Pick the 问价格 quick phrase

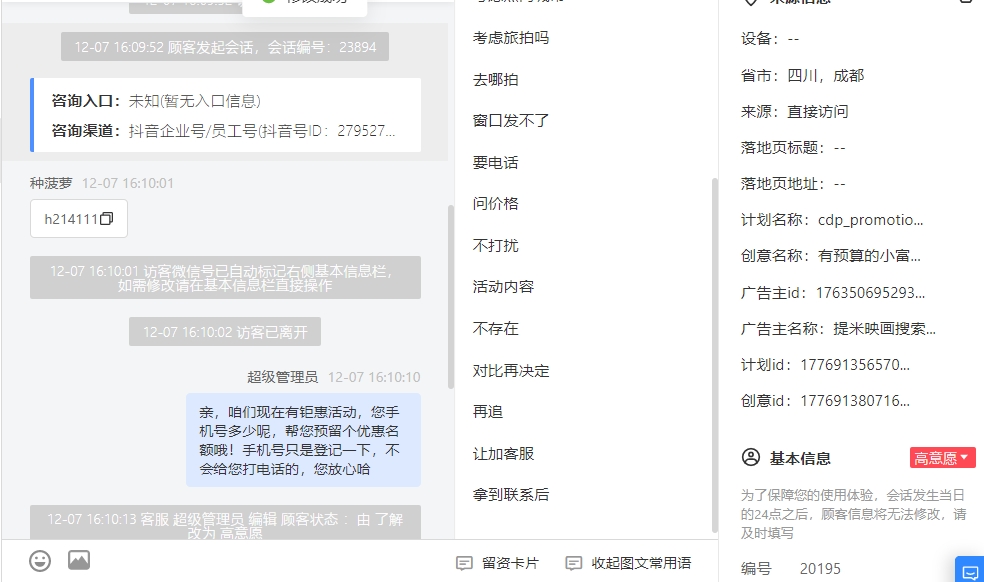[x=496, y=203]
